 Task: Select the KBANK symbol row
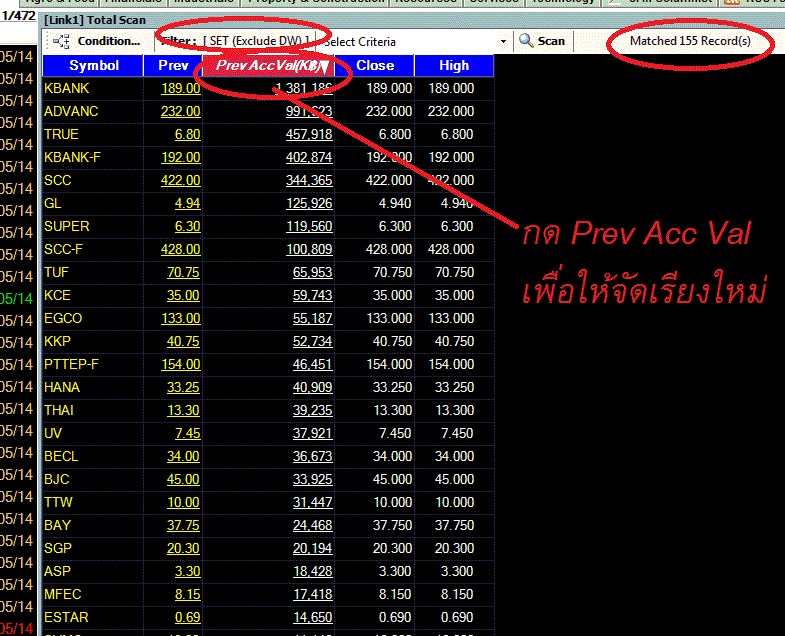pyautogui.click(x=67, y=89)
